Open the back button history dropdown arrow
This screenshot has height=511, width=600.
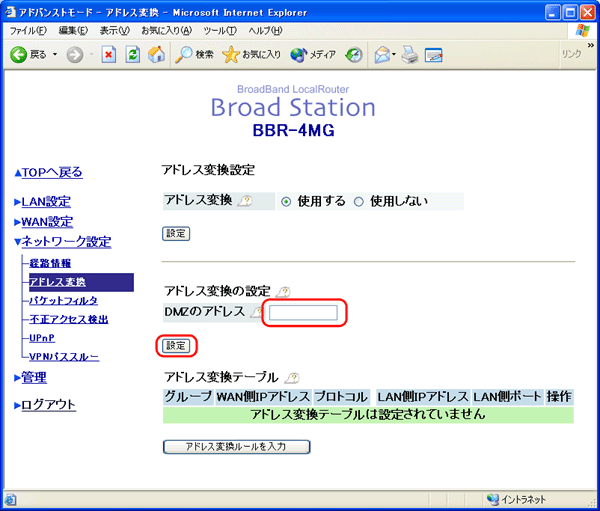coord(55,55)
